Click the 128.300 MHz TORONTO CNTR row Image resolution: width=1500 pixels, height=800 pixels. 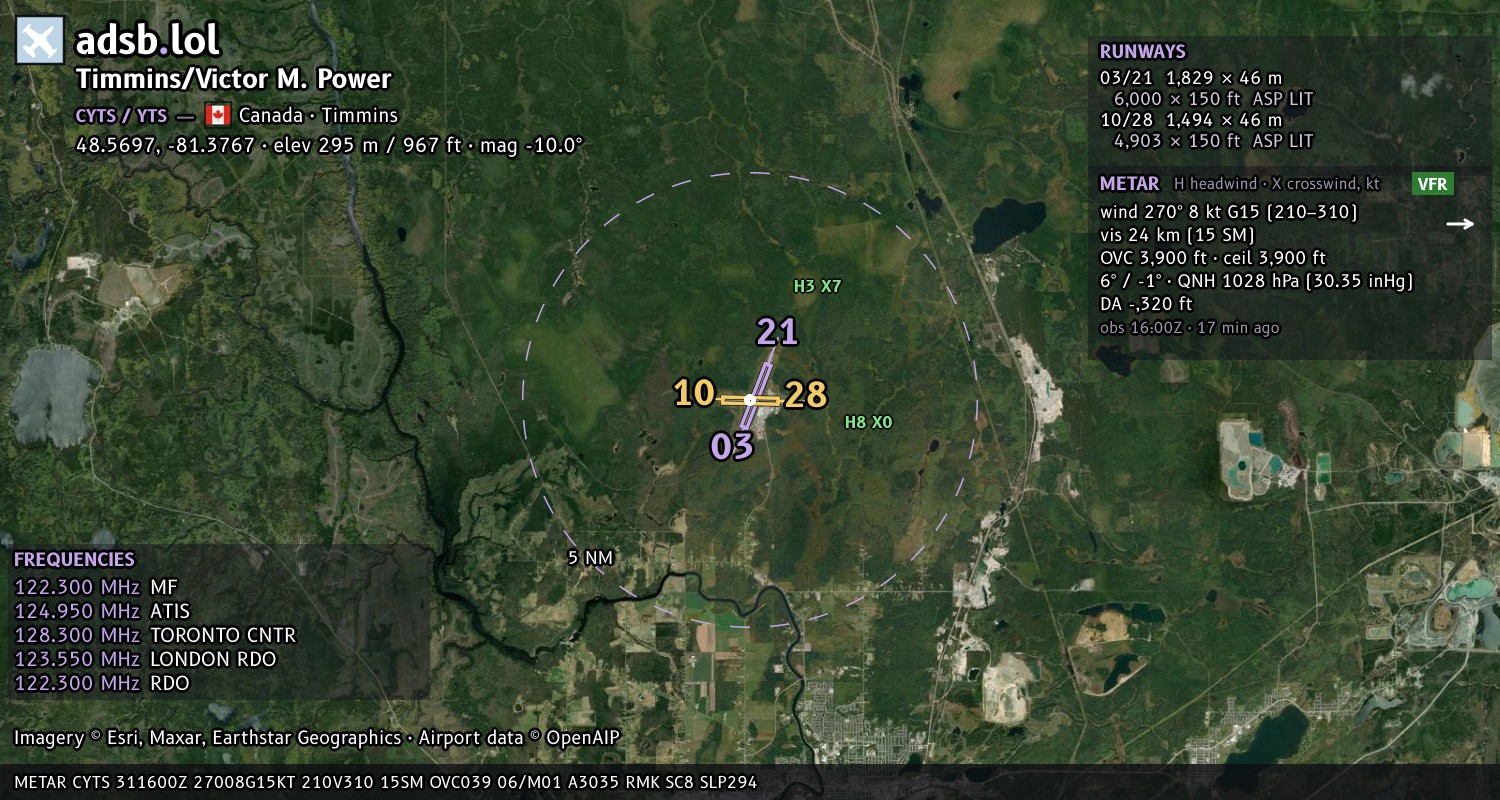[x=155, y=635]
